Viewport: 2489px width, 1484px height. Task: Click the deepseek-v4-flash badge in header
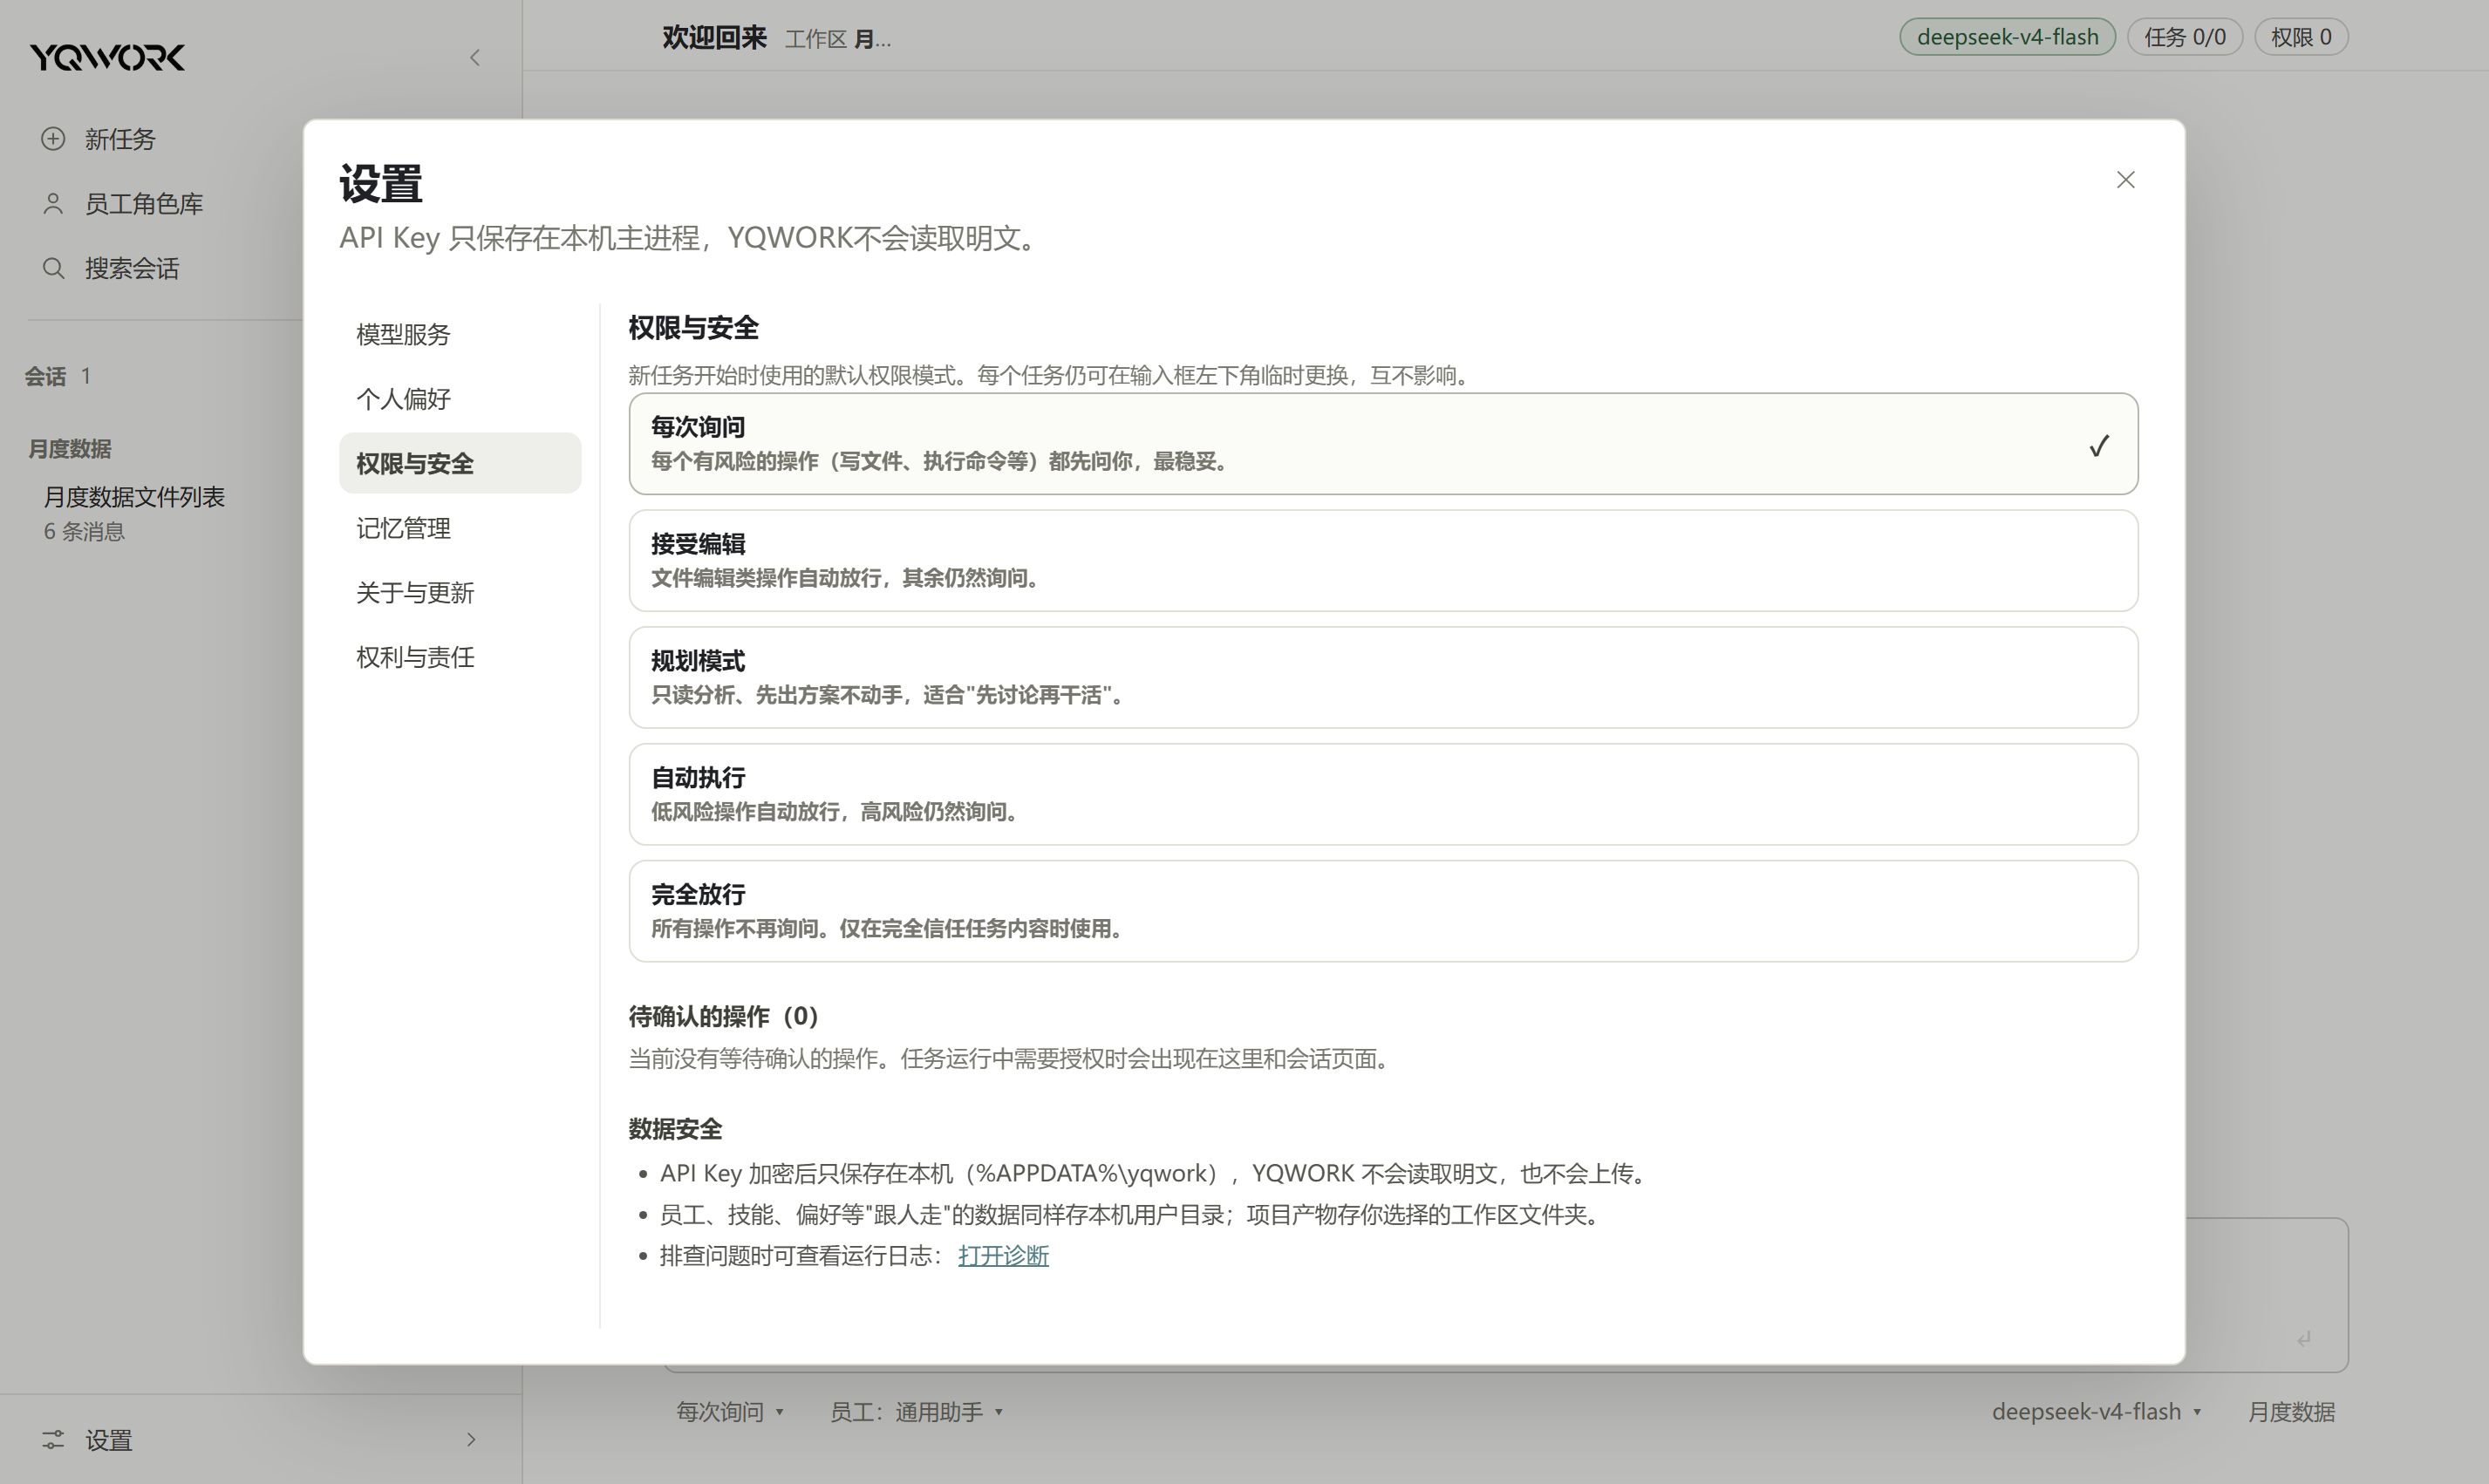click(x=2007, y=37)
